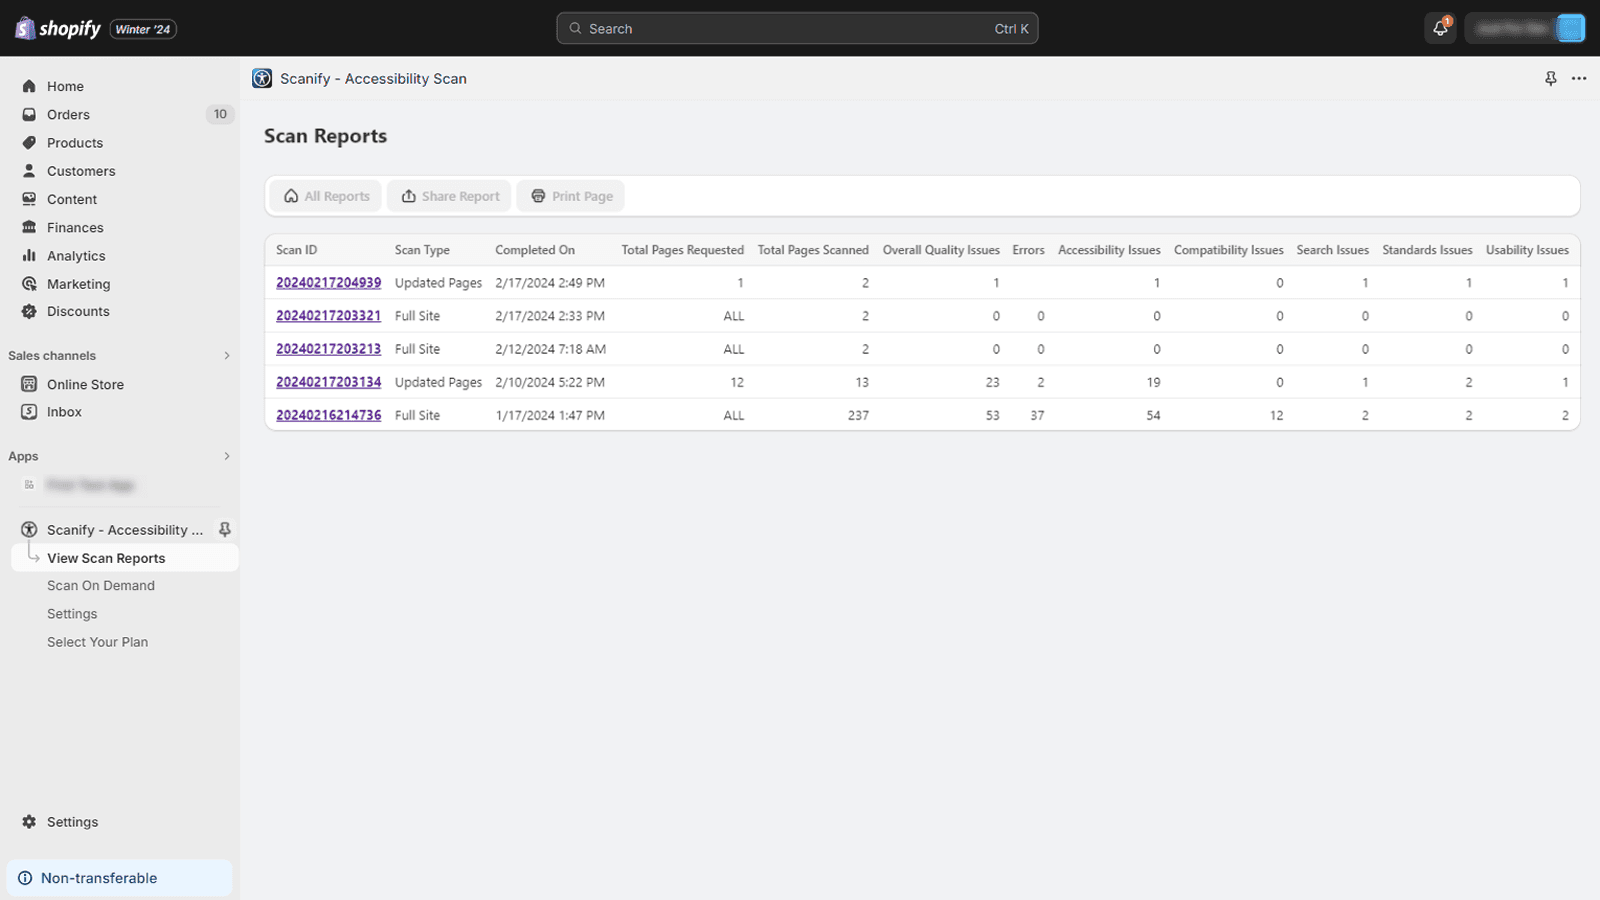Open Discounts section

point(78,311)
